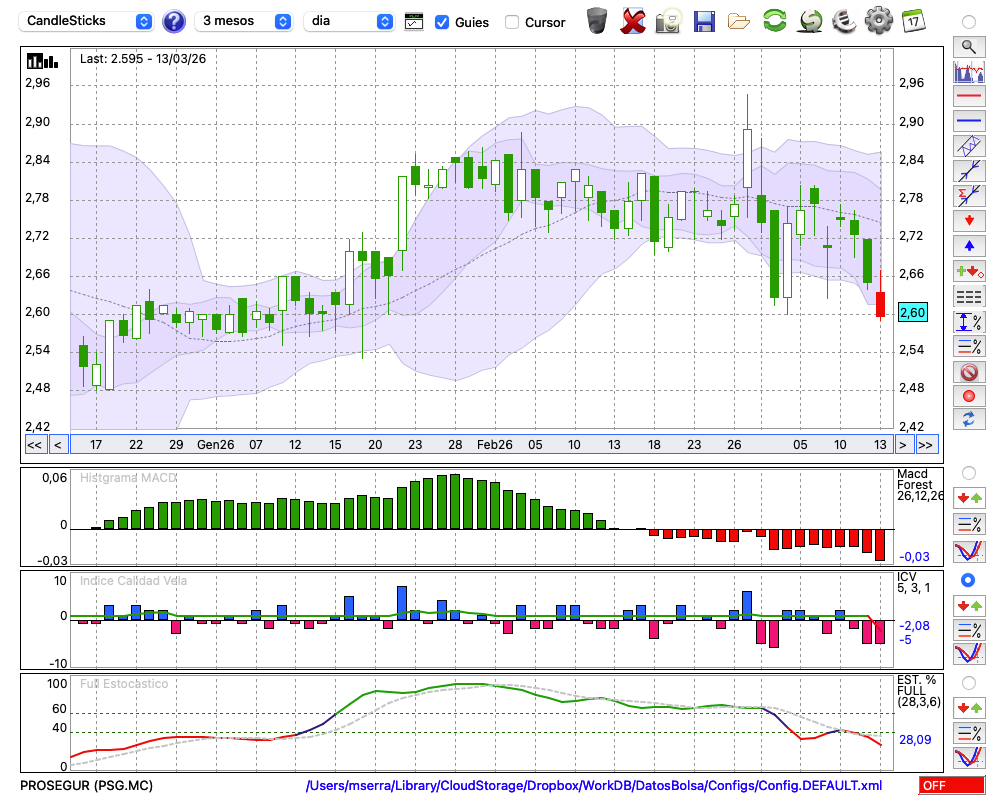The image size is (1000, 800).
Task: Click oscillator curve icon in MACD panel
Action: (969, 551)
